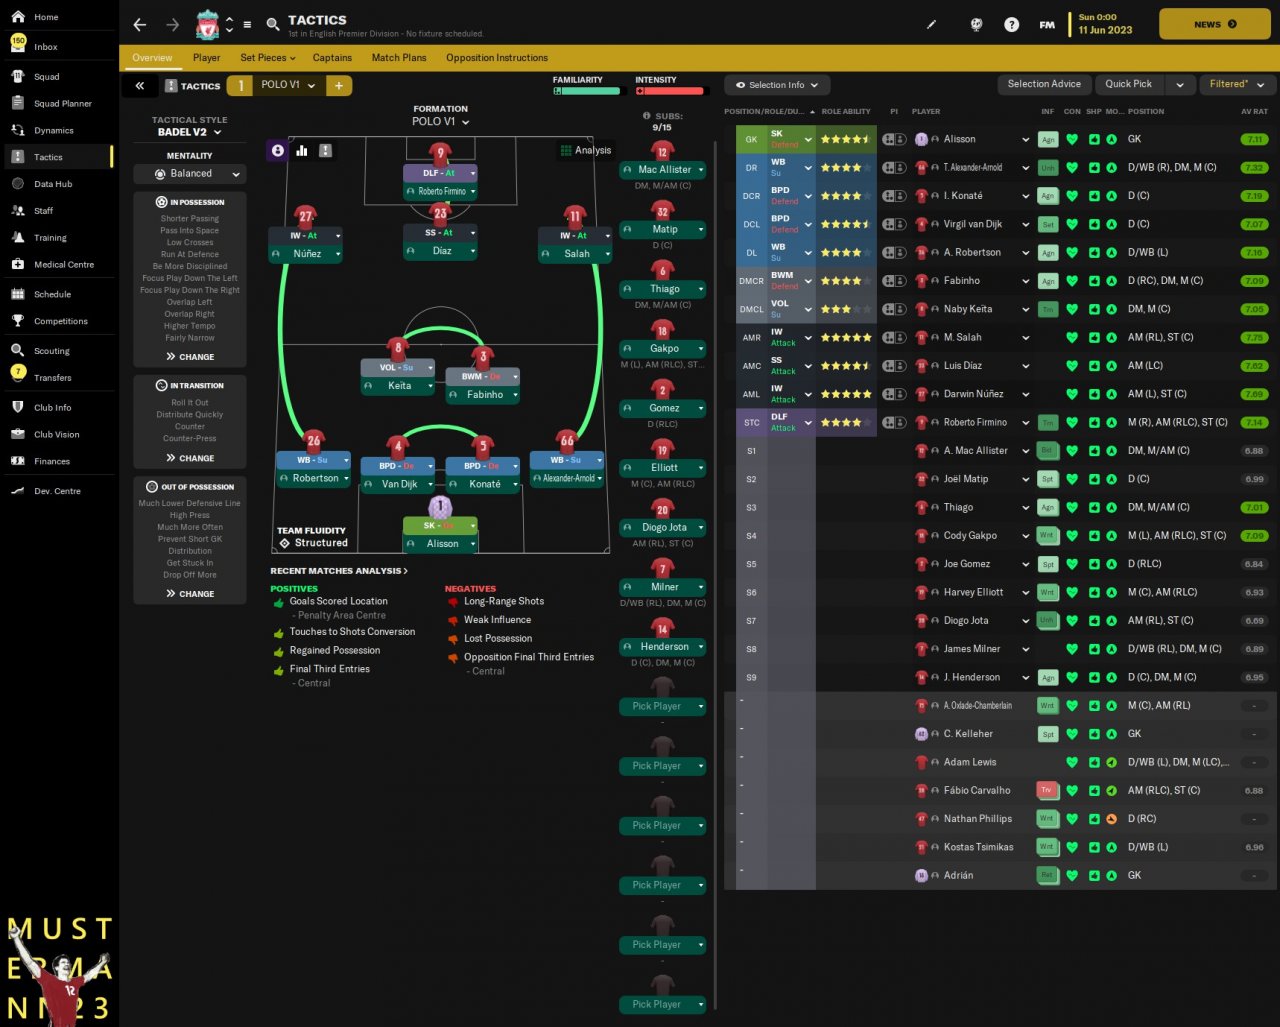Click the forward navigation arrow
The image size is (1280, 1027).
click(x=173, y=25)
